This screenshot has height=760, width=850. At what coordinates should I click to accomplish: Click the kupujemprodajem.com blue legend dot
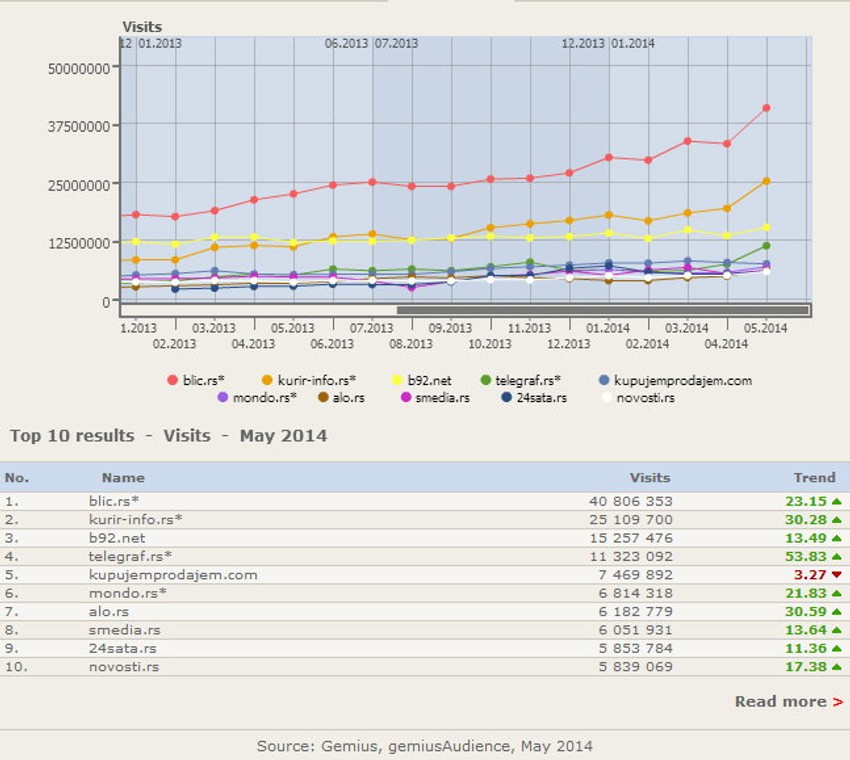pyautogui.click(x=603, y=380)
